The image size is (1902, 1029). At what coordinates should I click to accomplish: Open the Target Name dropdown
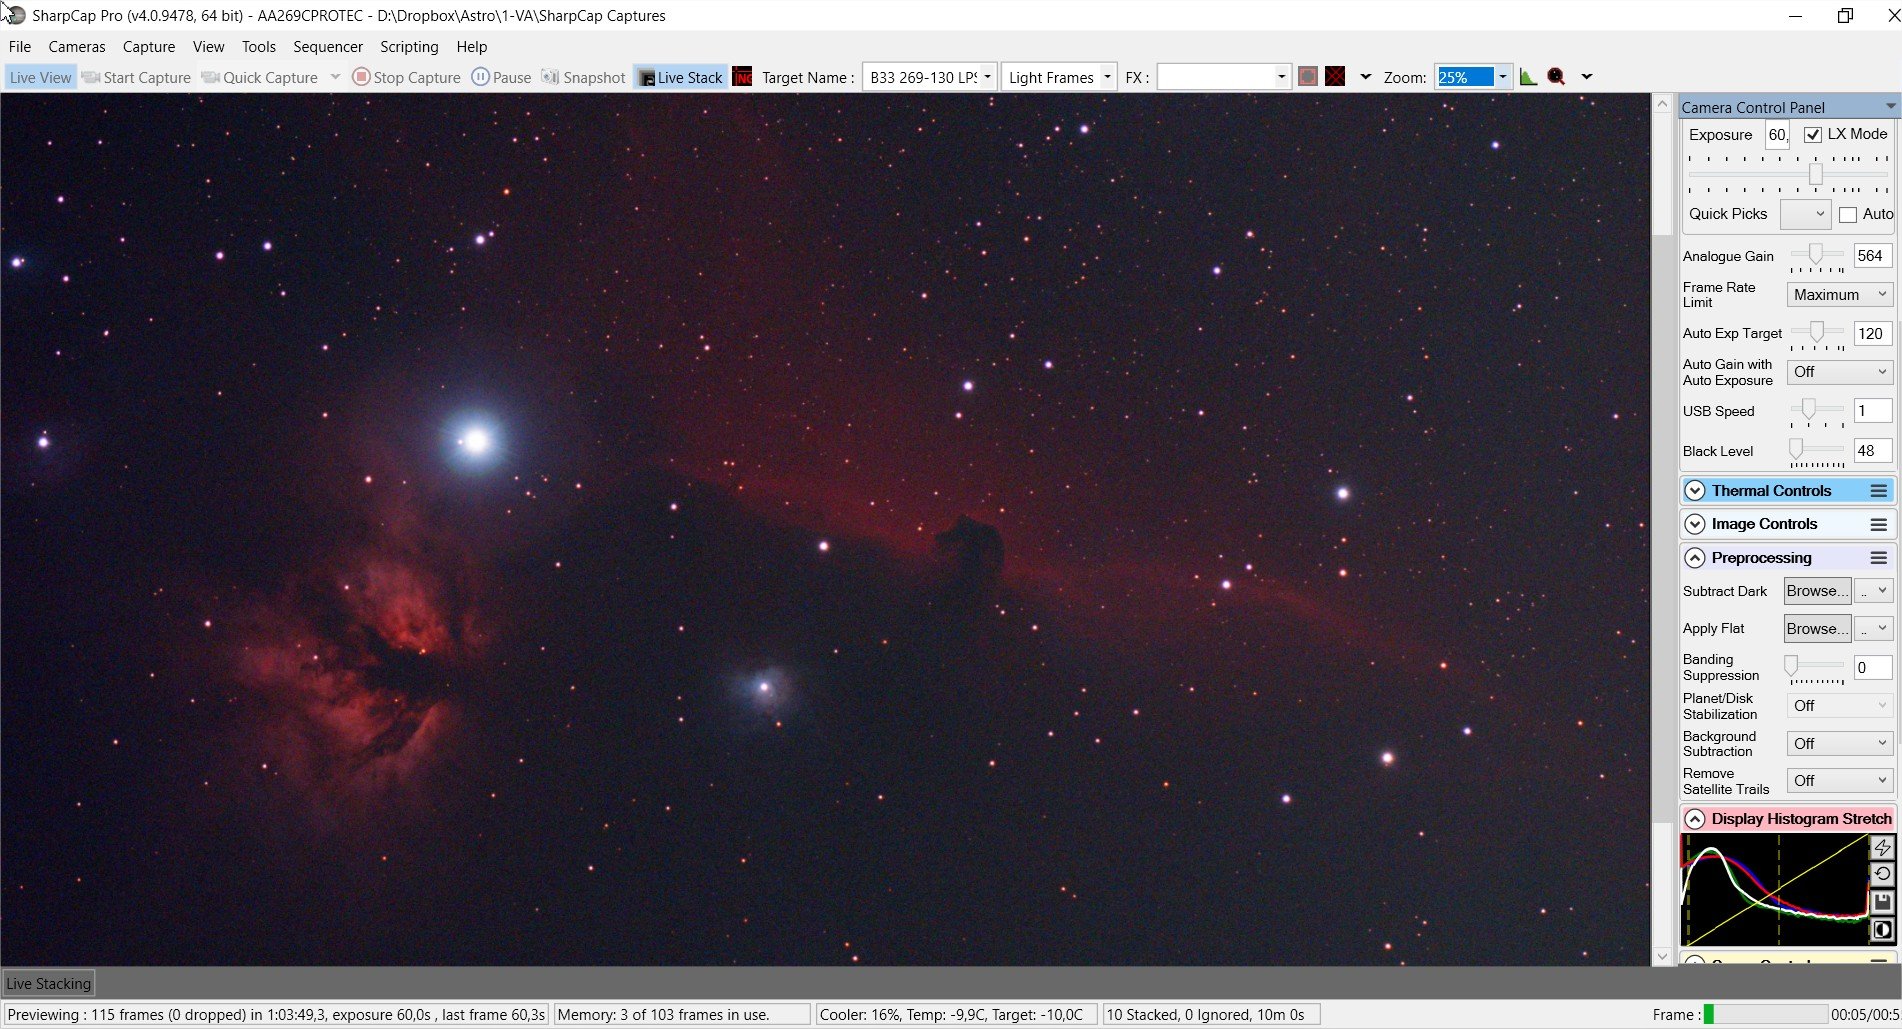(x=987, y=77)
